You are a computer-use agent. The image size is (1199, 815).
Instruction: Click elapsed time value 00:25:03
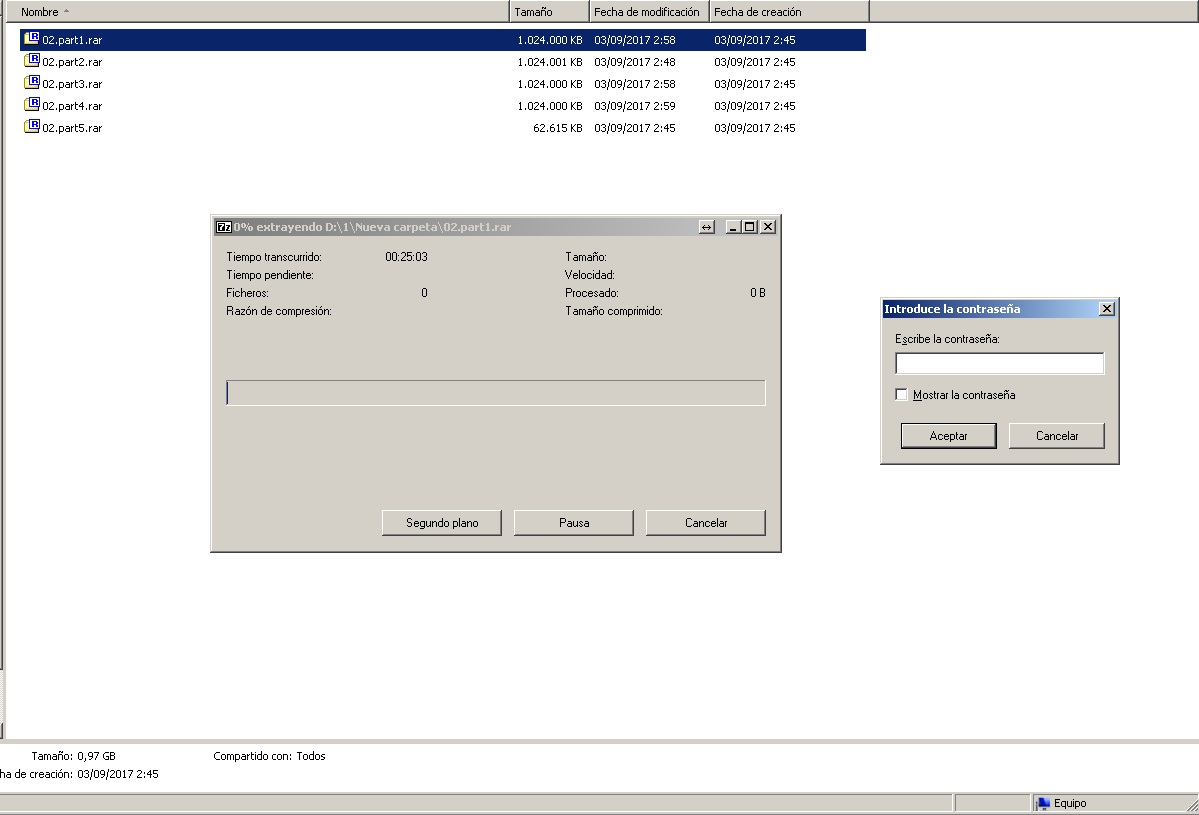click(406, 257)
